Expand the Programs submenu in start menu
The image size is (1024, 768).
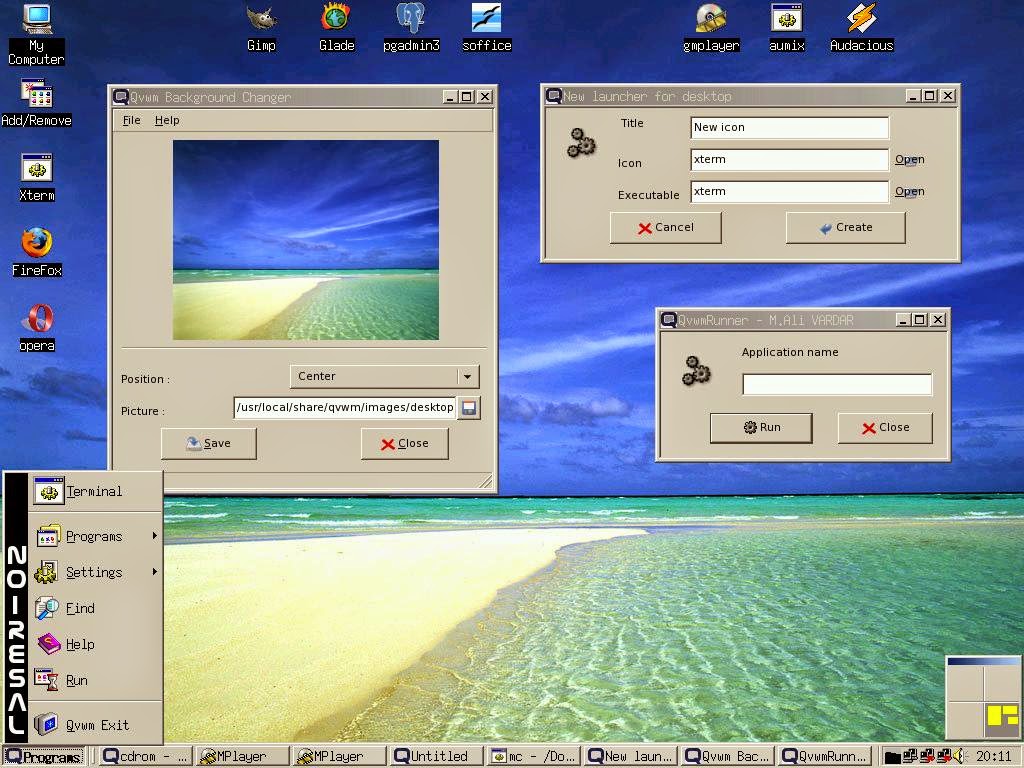point(94,537)
